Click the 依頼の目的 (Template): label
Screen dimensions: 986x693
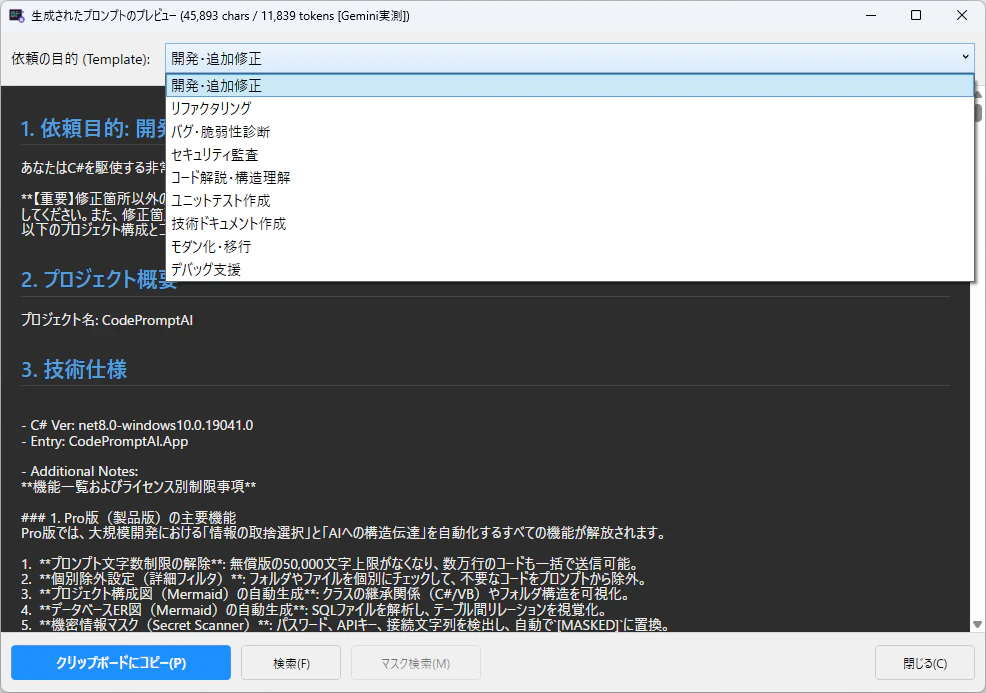(80, 59)
